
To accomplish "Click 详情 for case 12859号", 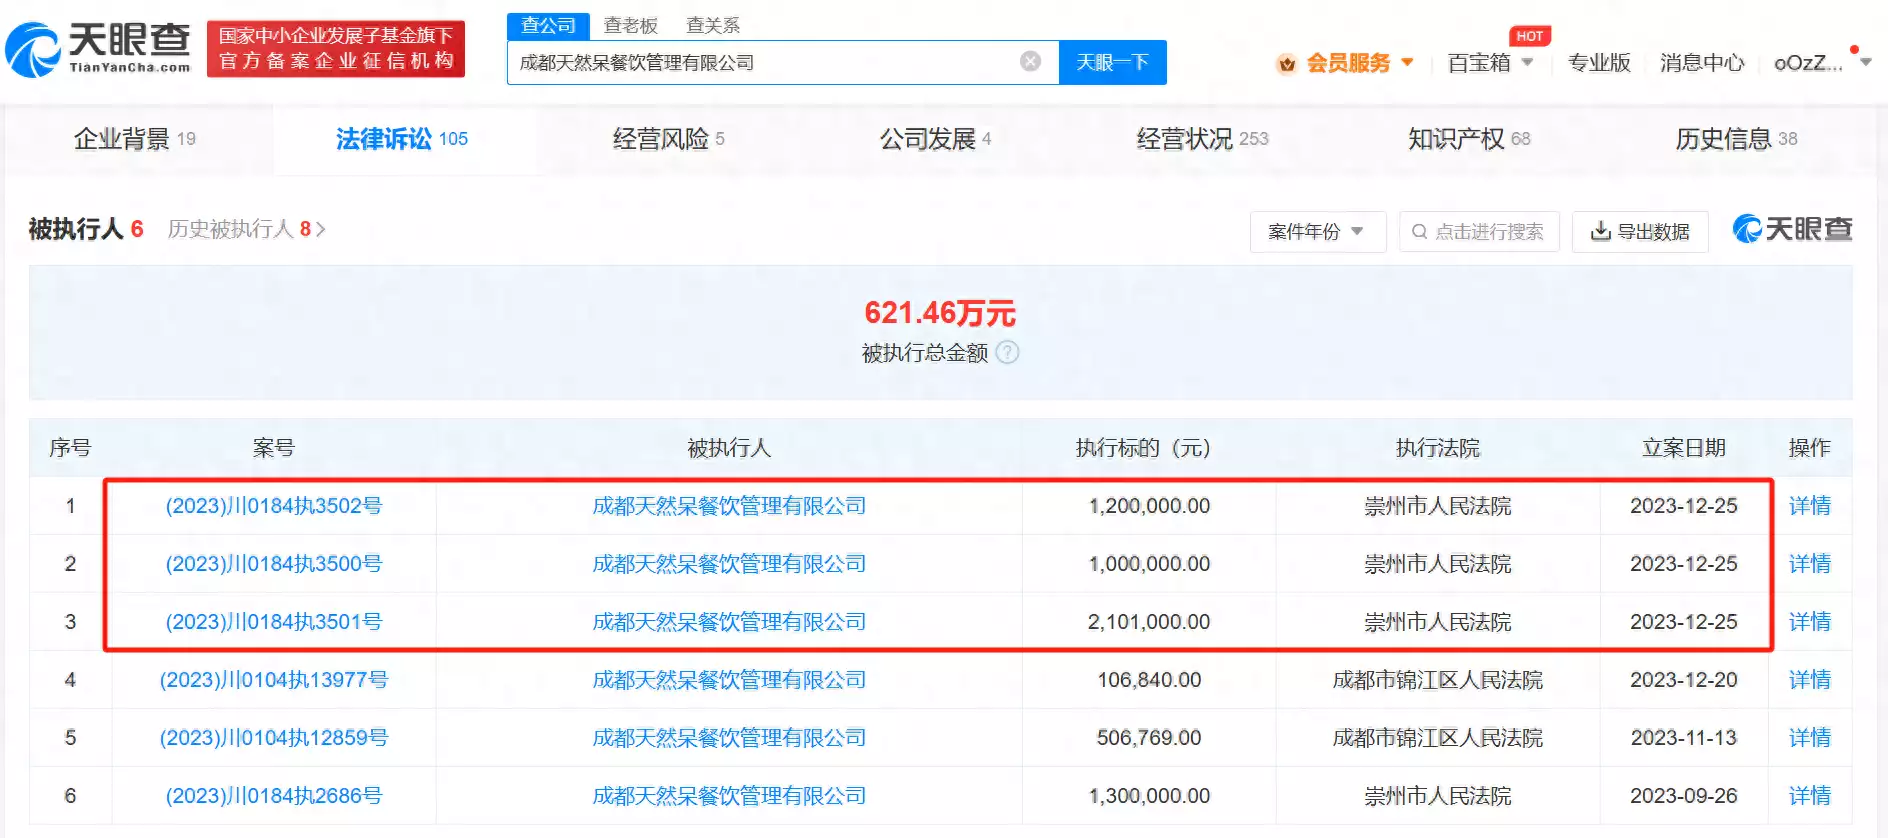I will [x=1810, y=738].
